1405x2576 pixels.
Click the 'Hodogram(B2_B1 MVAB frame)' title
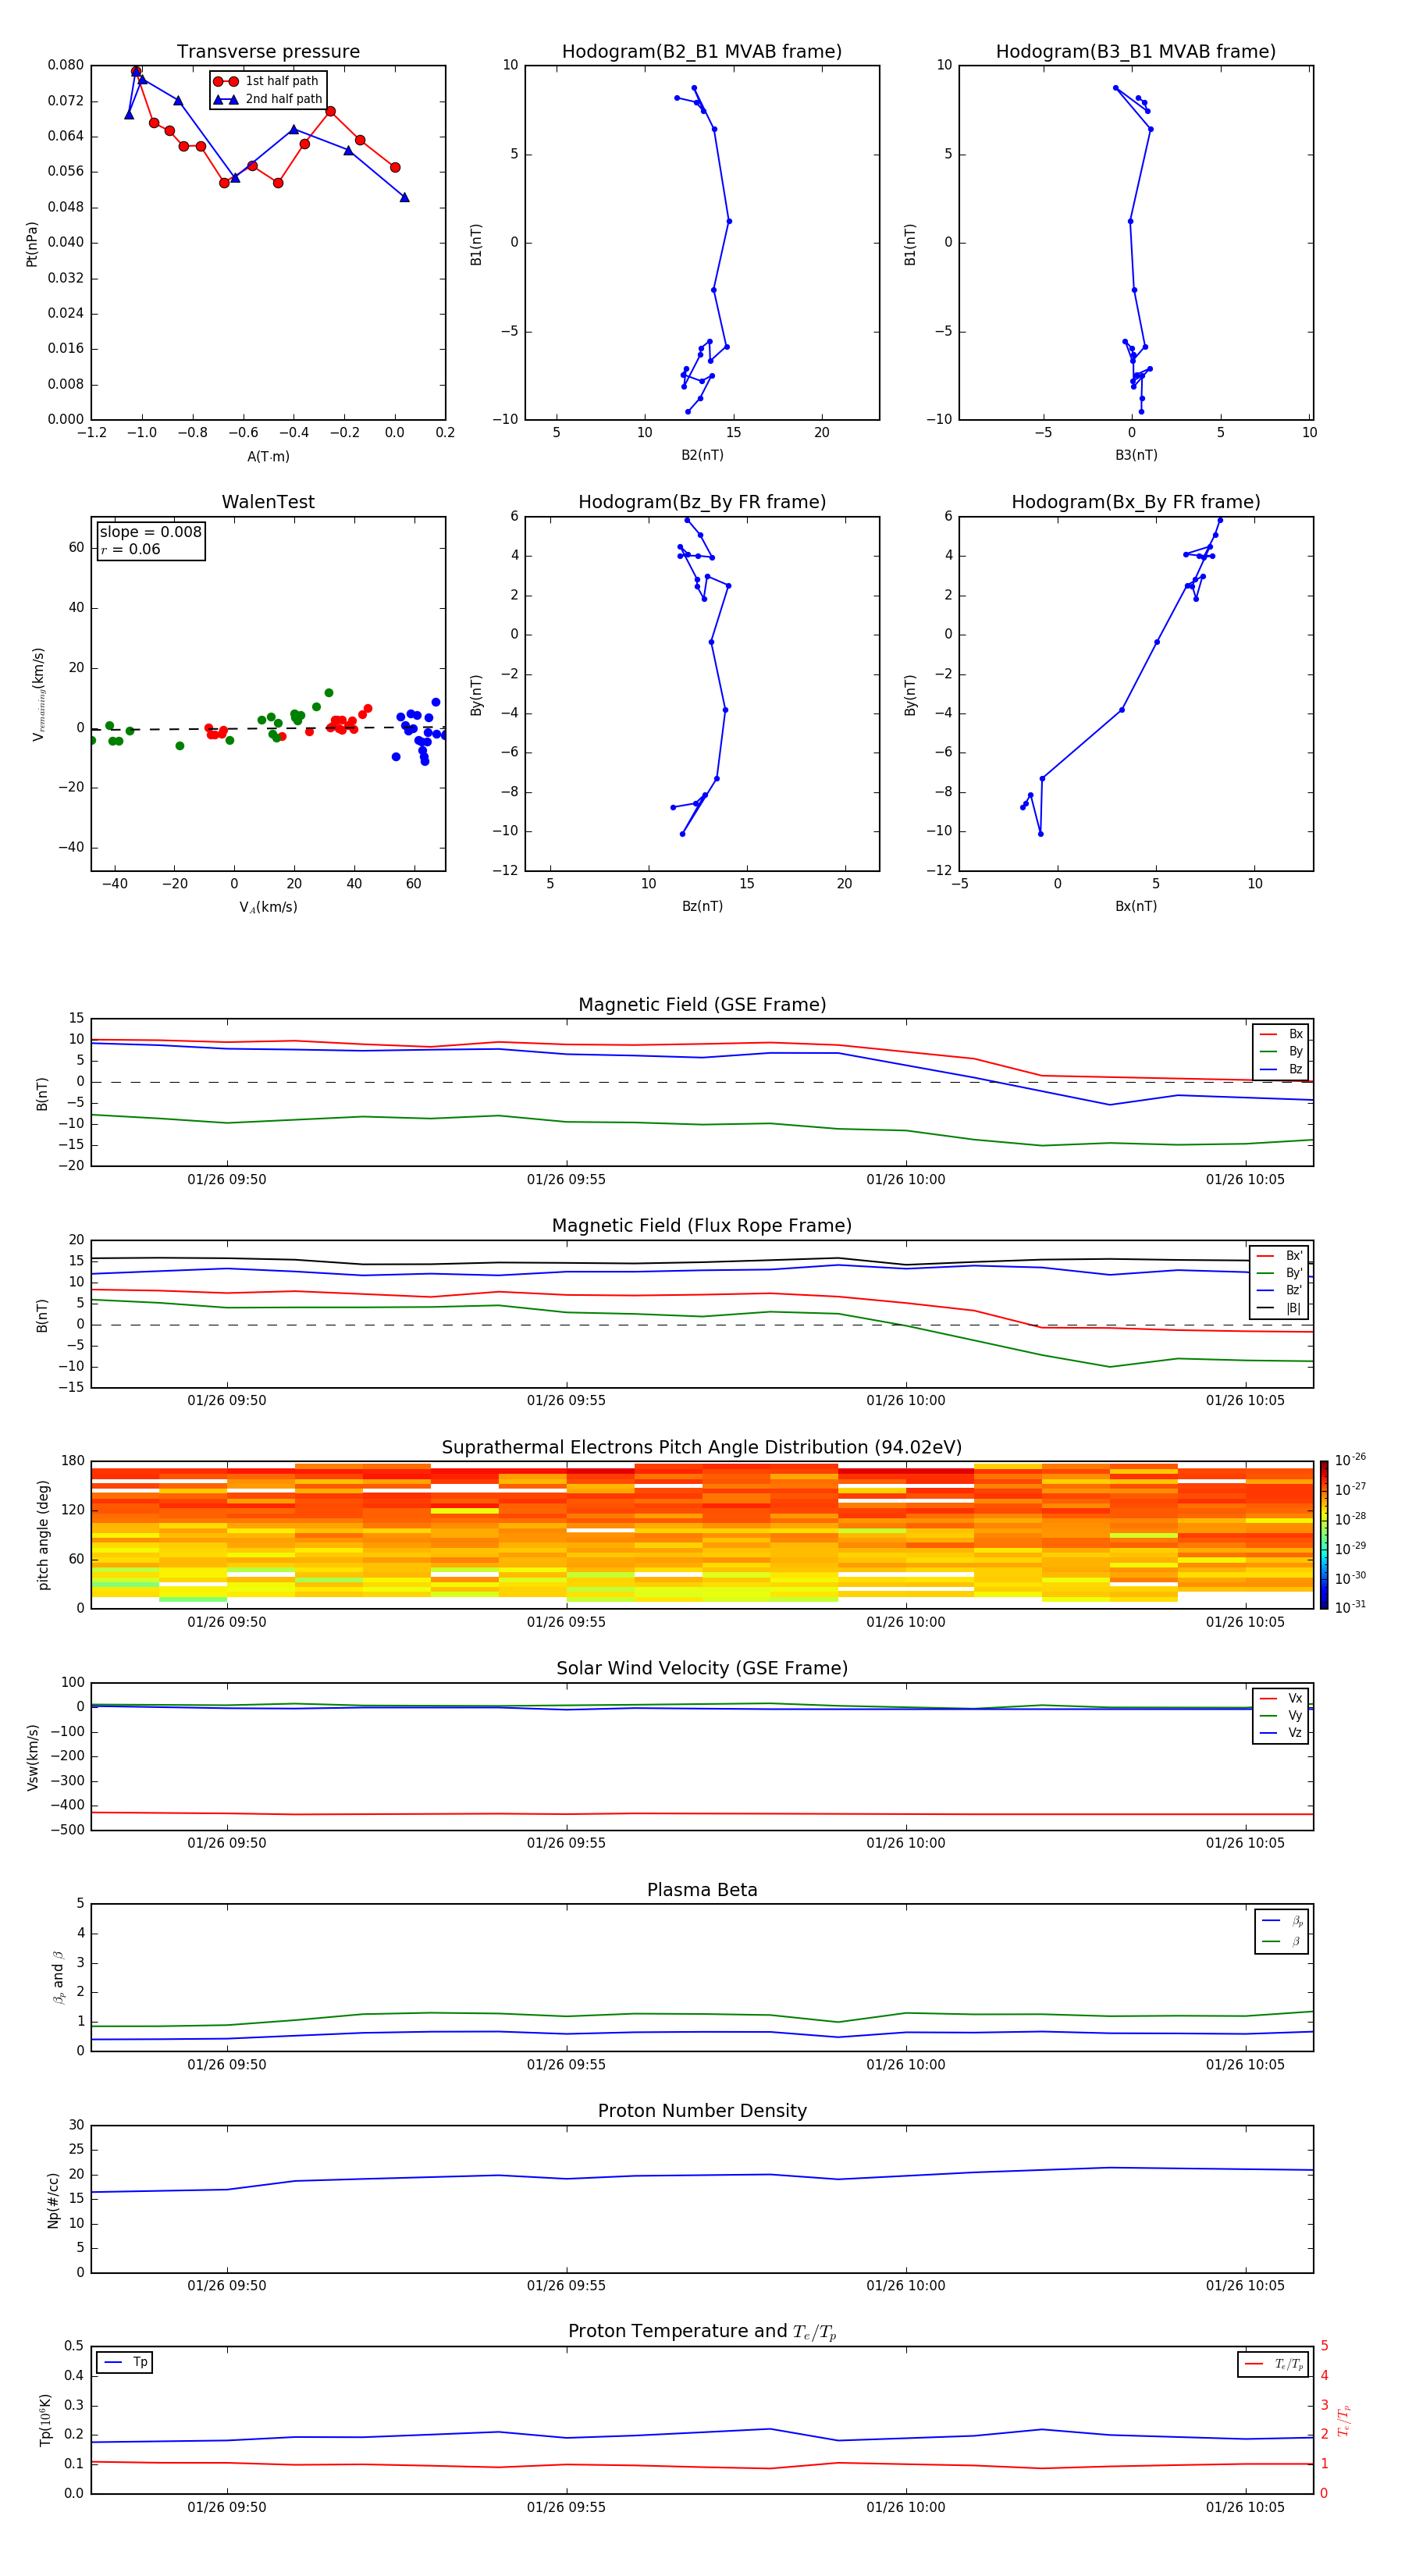702,52
